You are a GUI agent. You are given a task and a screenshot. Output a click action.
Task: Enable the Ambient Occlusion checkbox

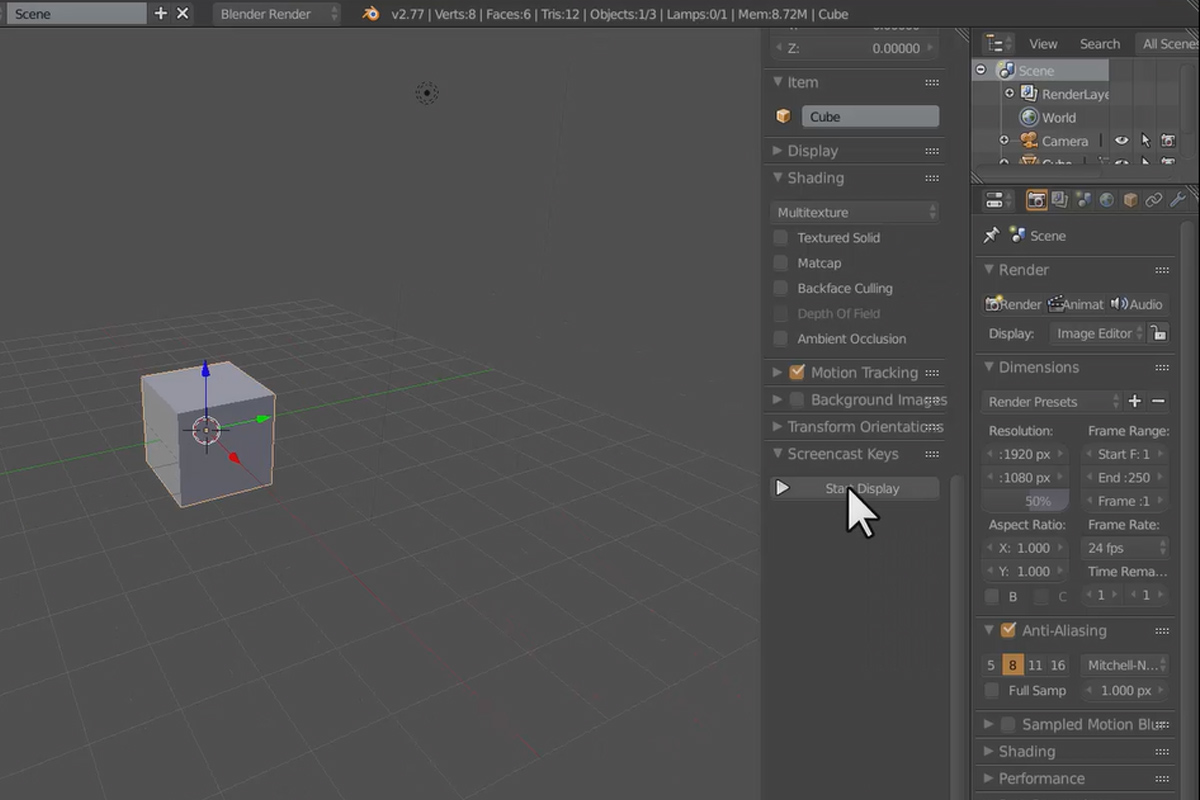tap(781, 339)
